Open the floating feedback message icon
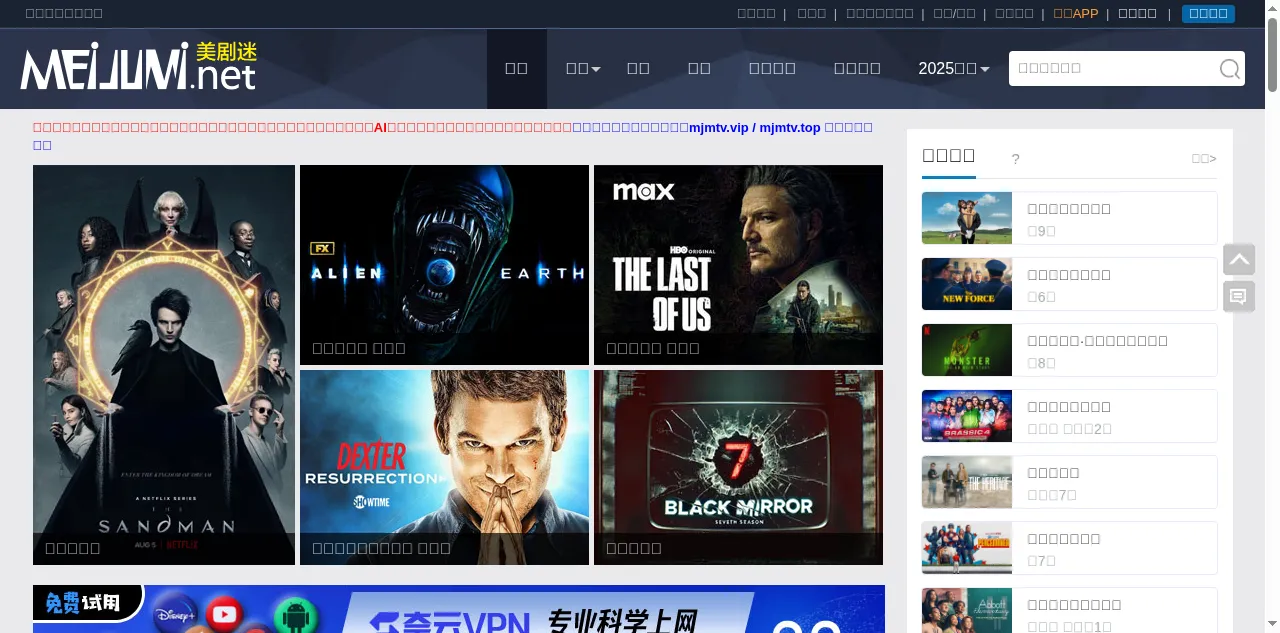This screenshot has height=633, width=1280. pos(1239,297)
